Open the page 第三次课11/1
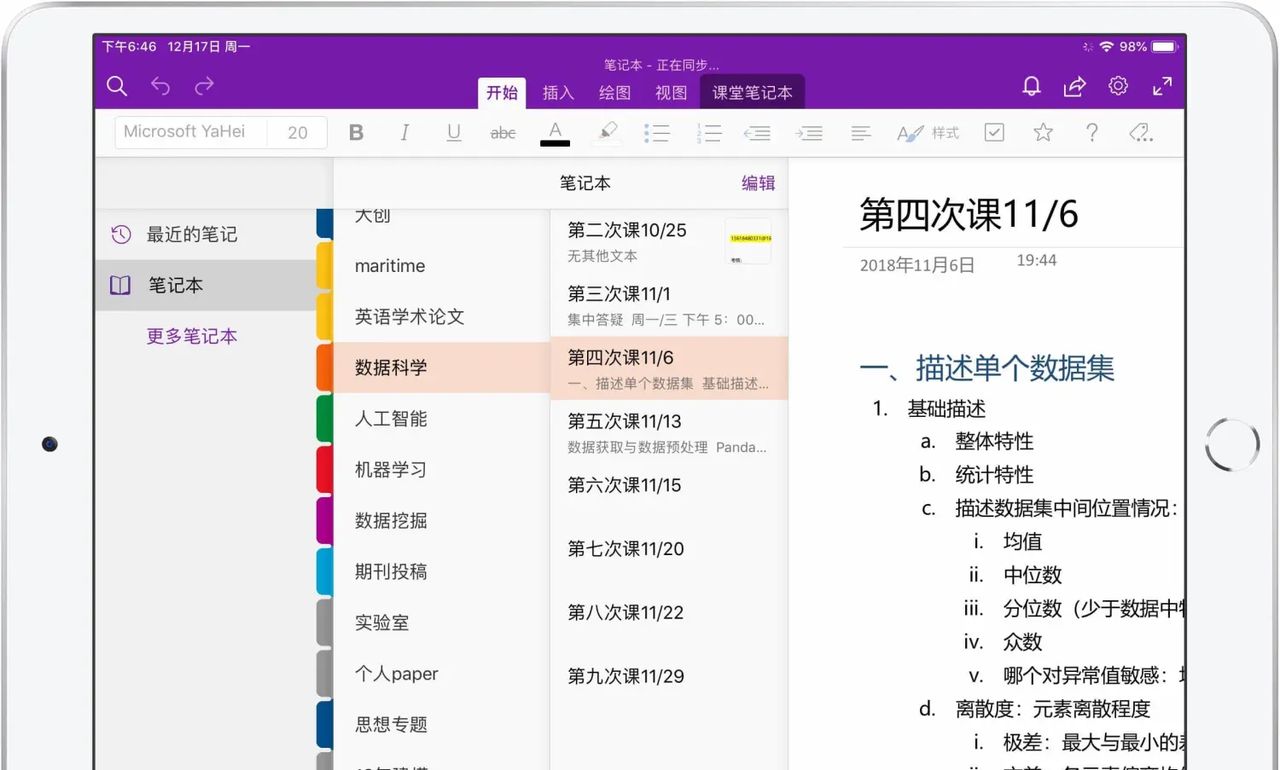The image size is (1280, 770). pyautogui.click(x=669, y=305)
